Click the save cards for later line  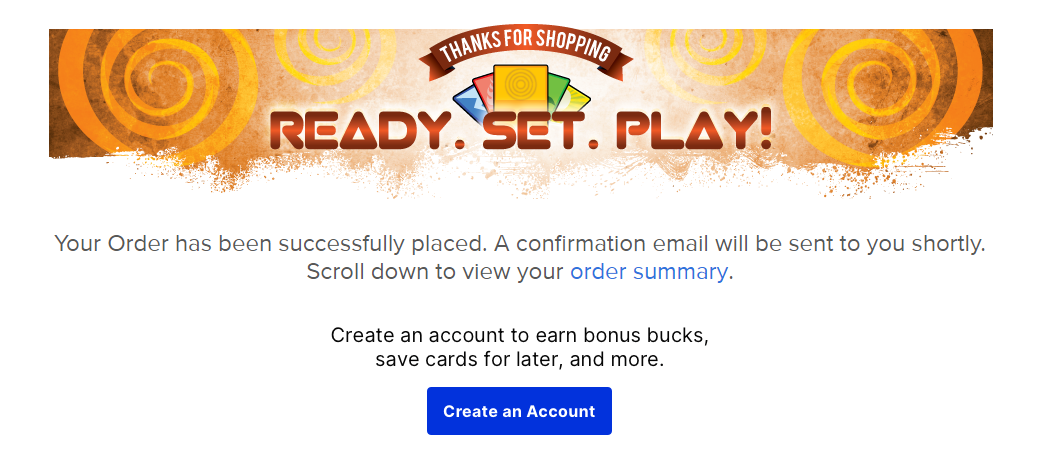click(520, 360)
